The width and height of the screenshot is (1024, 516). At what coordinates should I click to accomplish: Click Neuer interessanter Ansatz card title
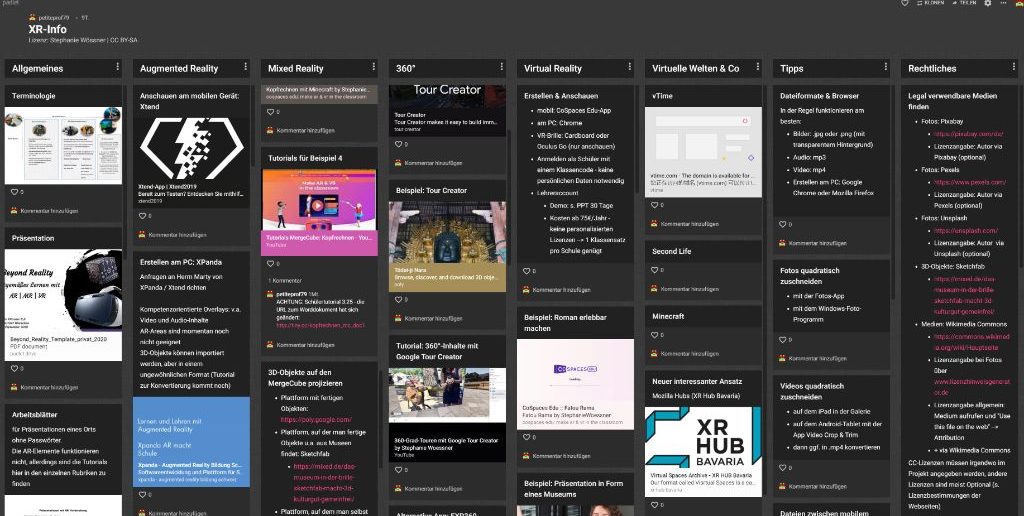point(697,381)
